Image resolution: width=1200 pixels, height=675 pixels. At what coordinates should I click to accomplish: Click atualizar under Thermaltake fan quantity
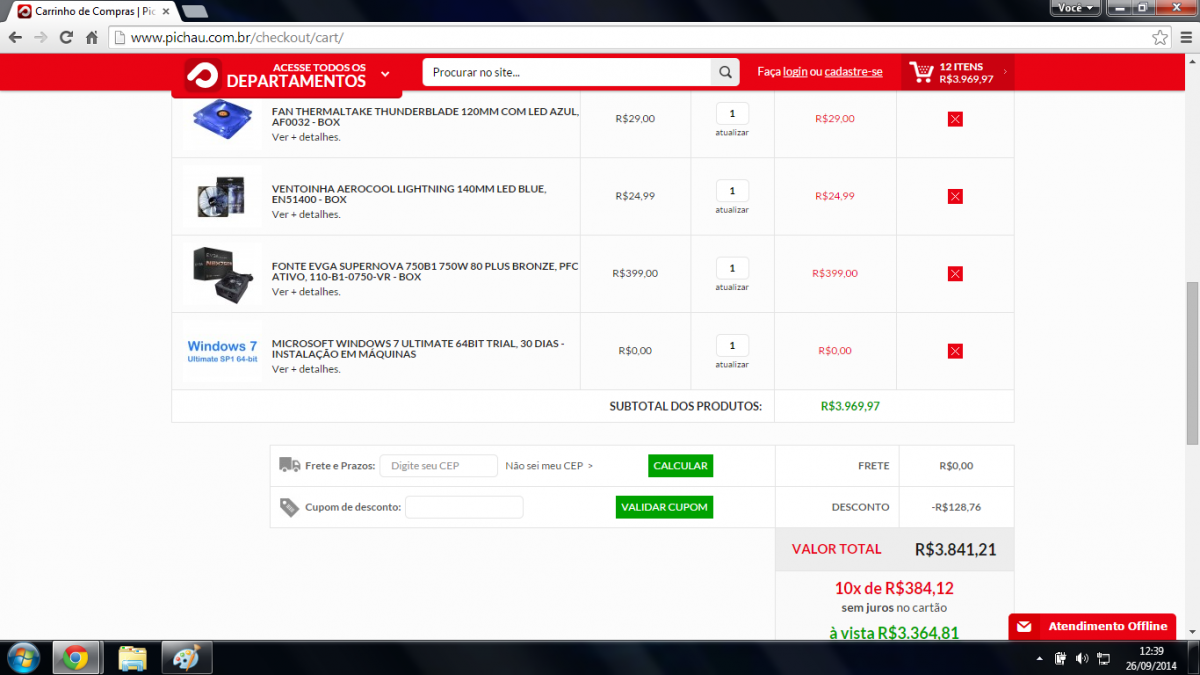[x=732, y=132]
